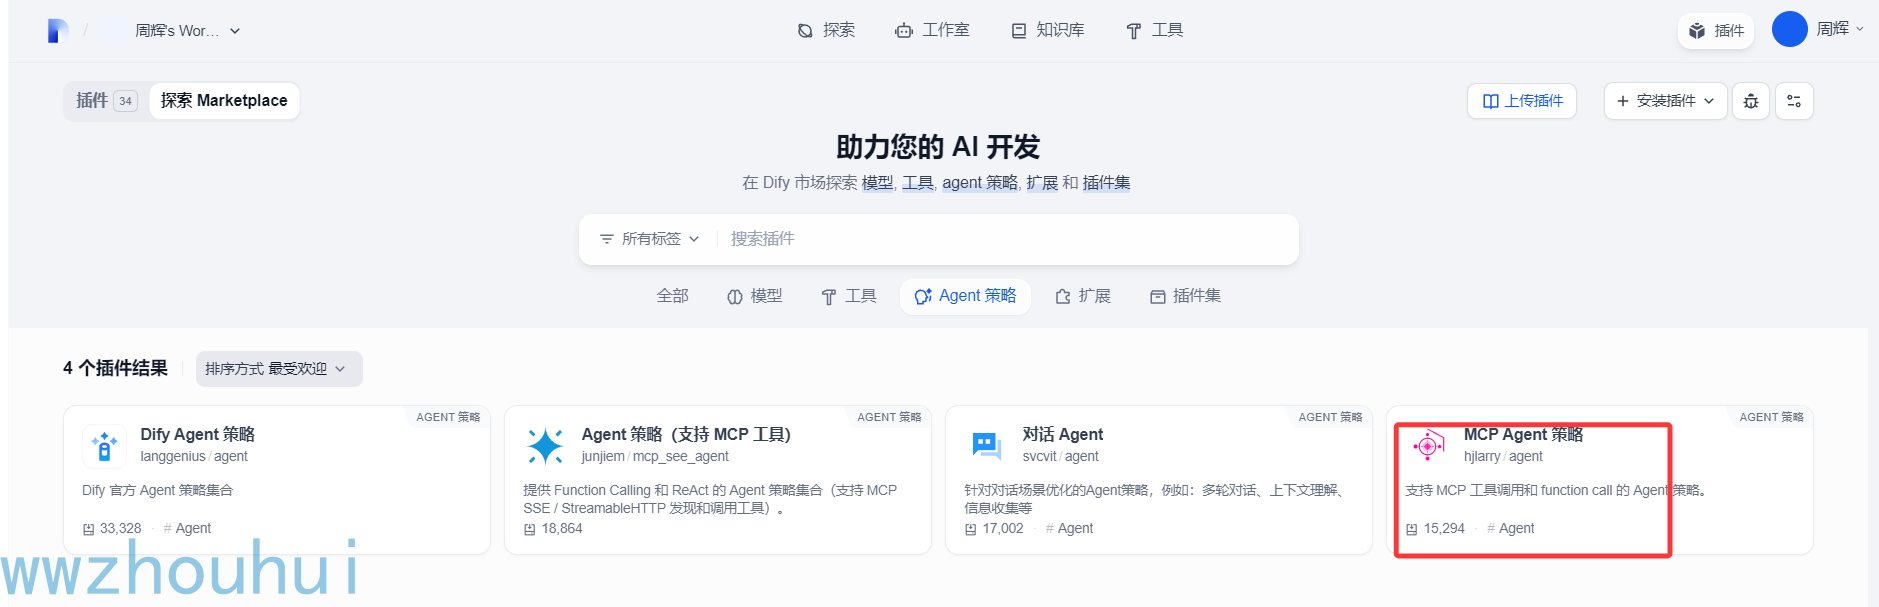Follow the 模型 link in subtitle
The image size is (1879, 607).
(x=877, y=183)
